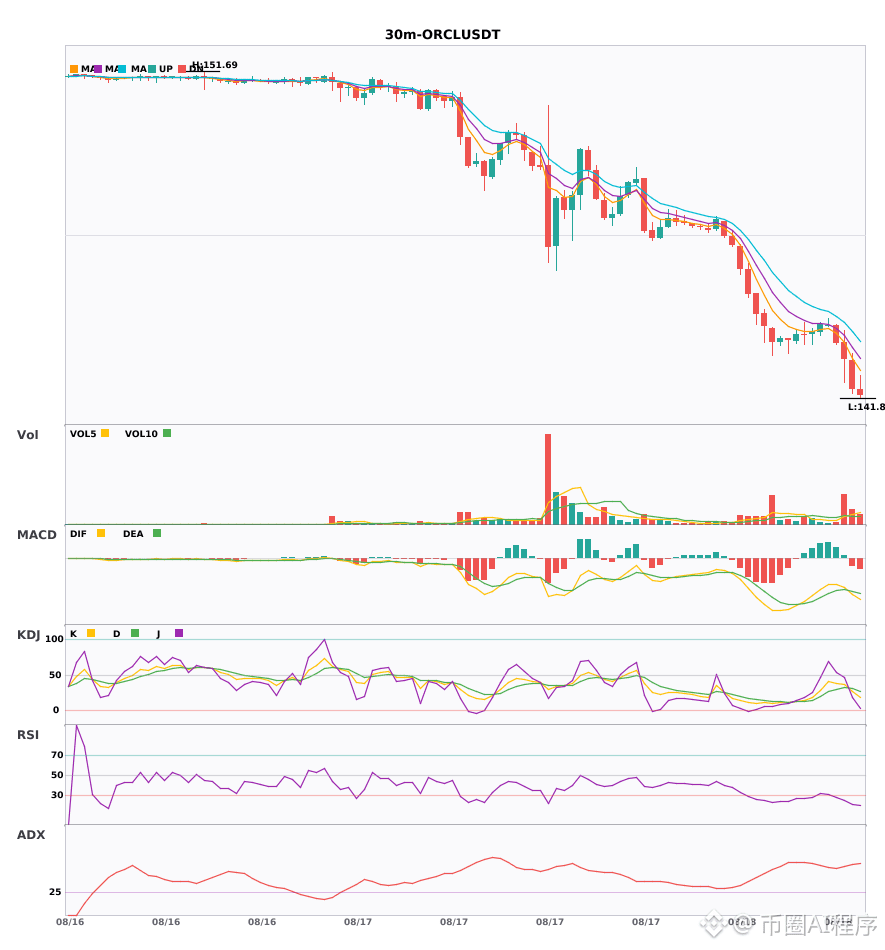885x950 pixels.
Task: Click the DIF legend text
Action: [x=78, y=534]
